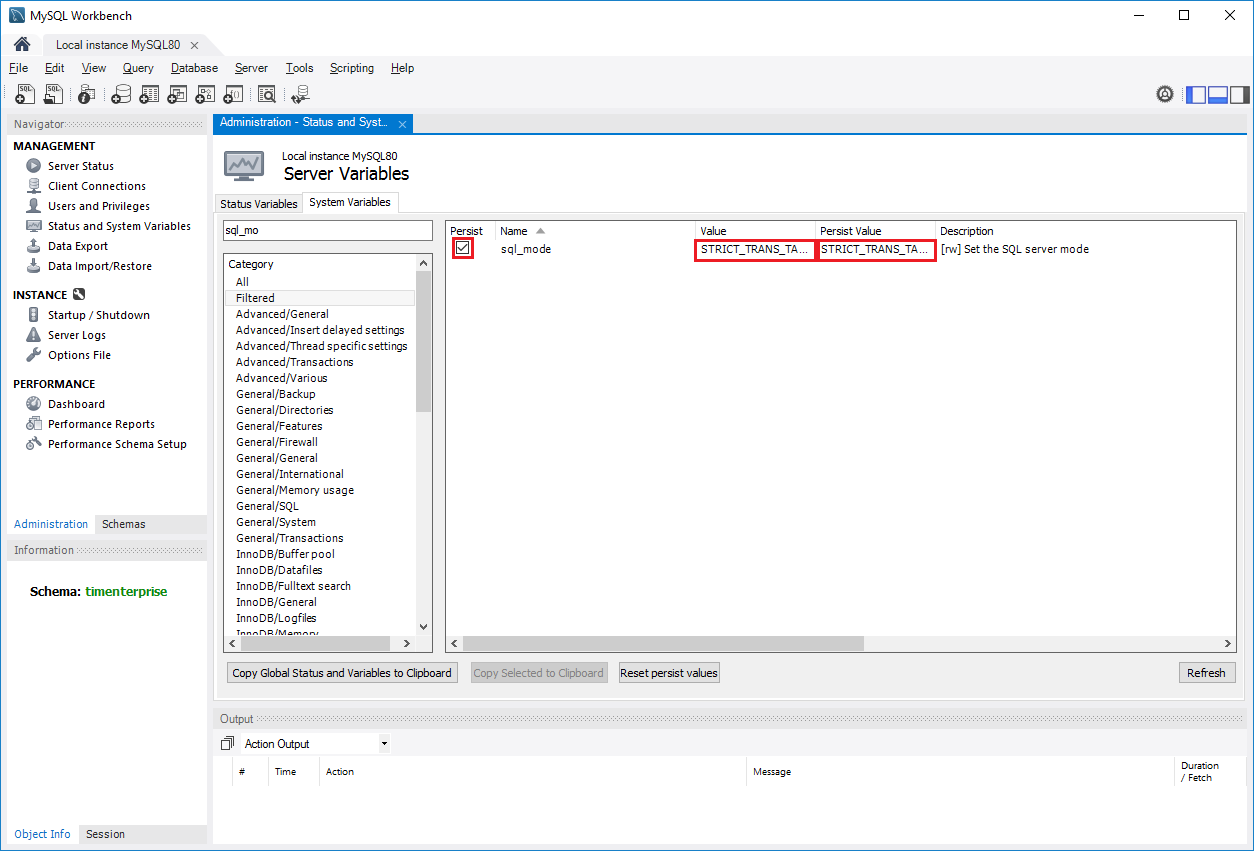
Task: Close the Administration Status tab
Action: click(x=402, y=124)
